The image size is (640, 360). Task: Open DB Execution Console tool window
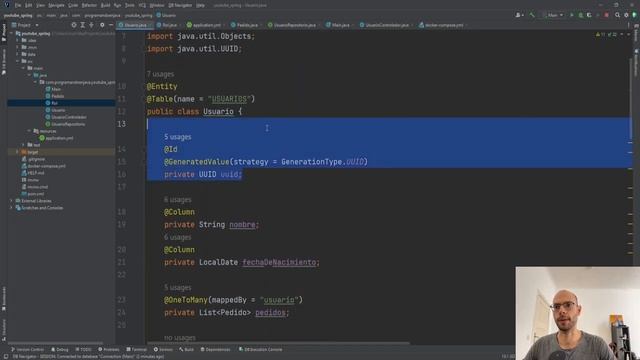coord(260,349)
